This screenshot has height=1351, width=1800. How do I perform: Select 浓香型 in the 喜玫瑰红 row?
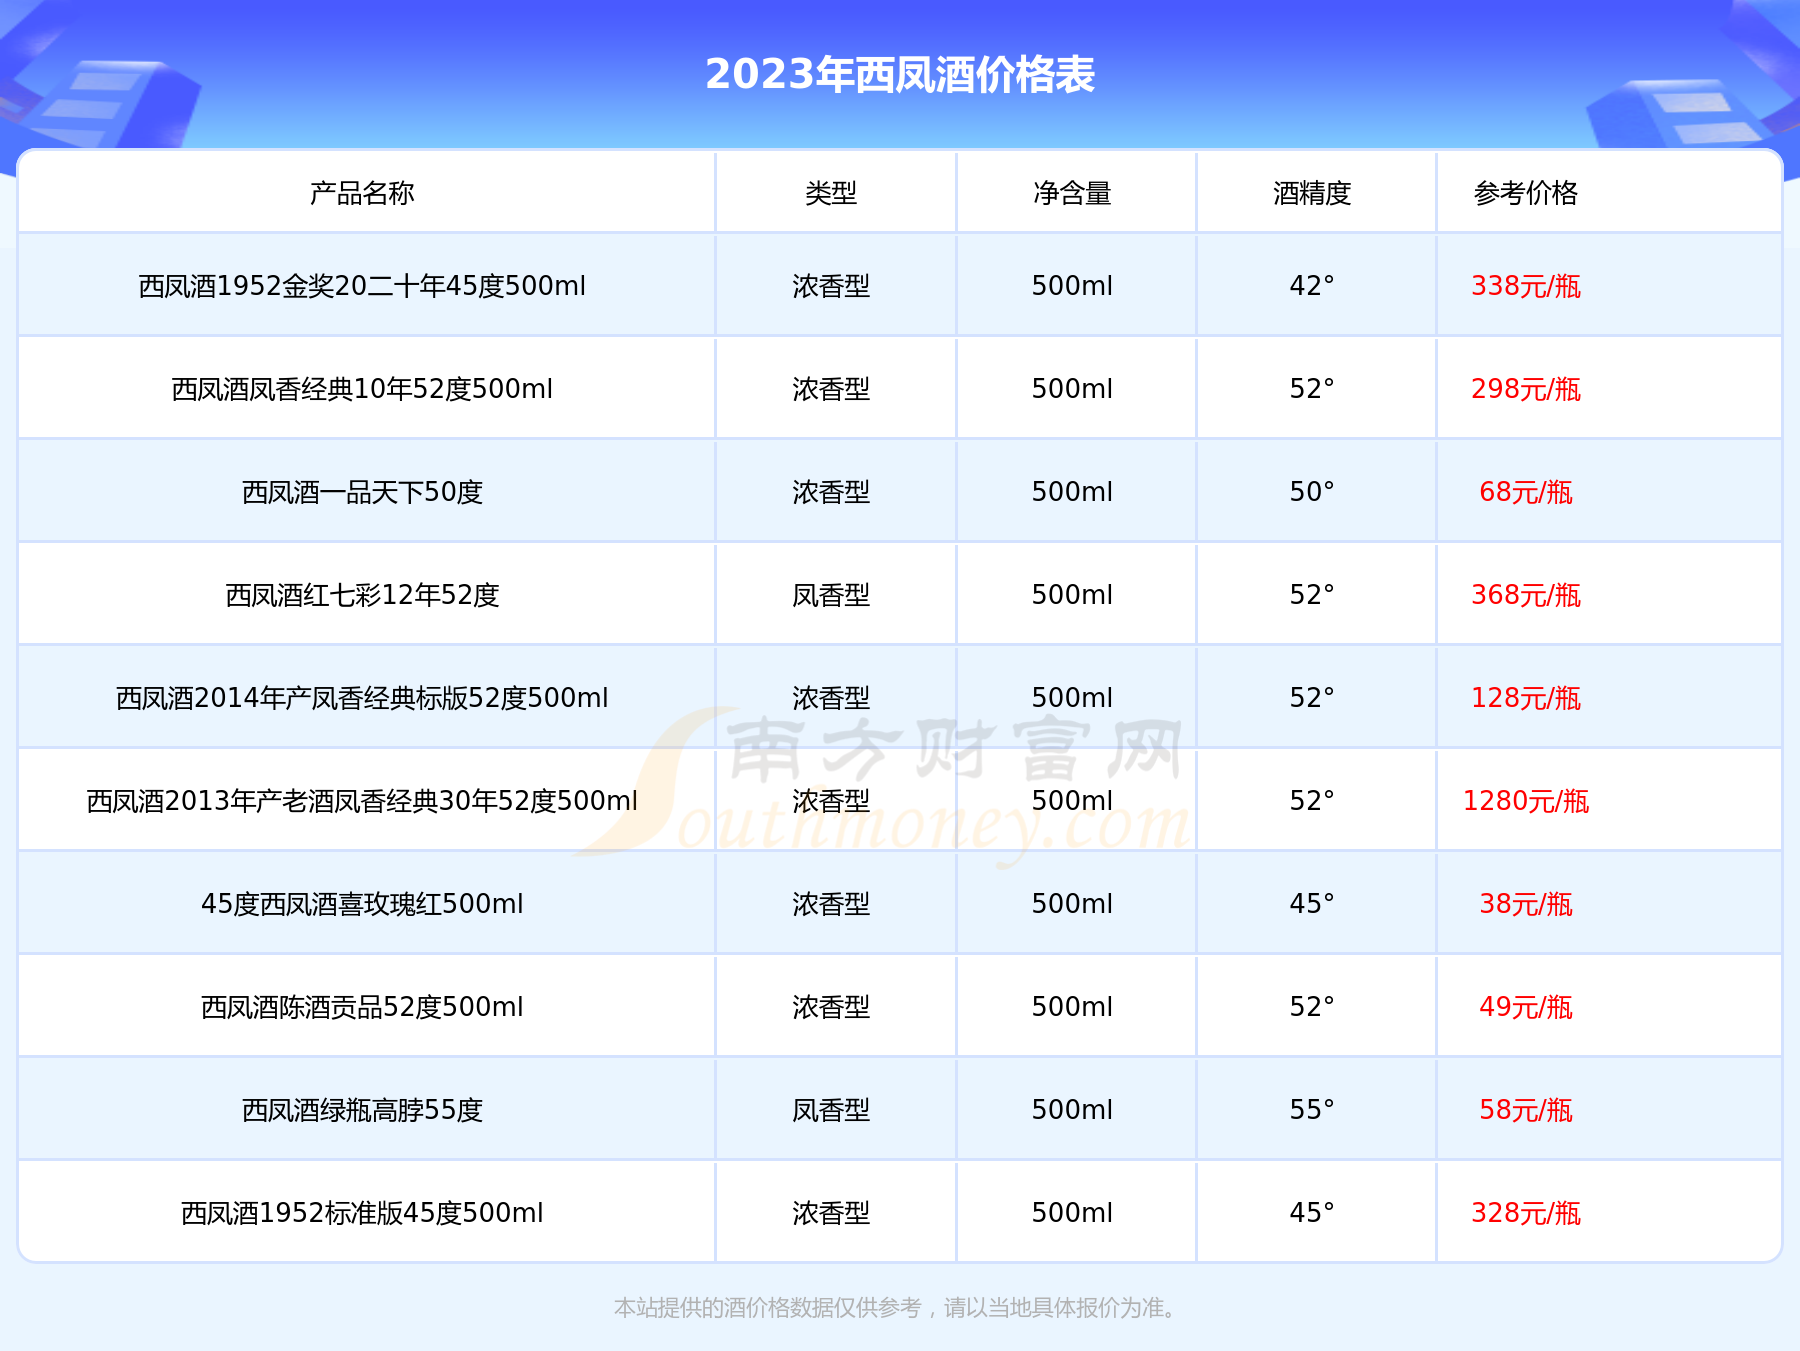tap(831, 904)
